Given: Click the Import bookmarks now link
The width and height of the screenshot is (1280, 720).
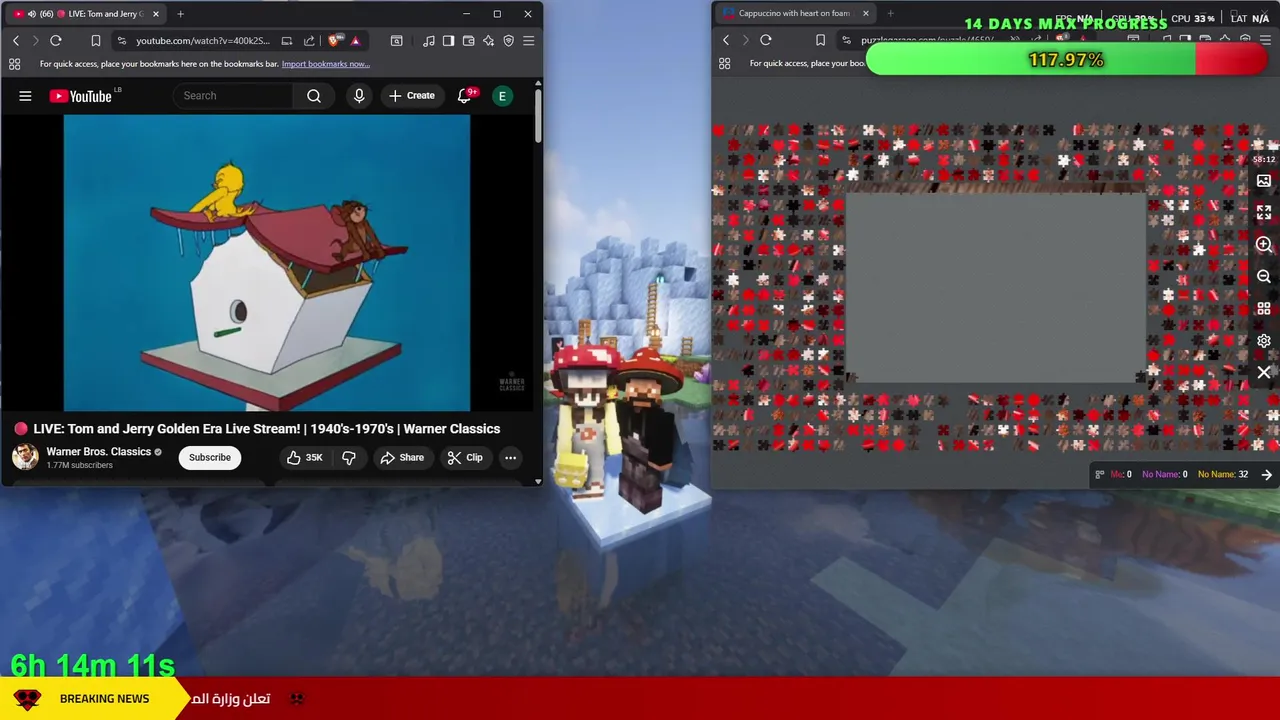Looking at the screenshot, I should [326, 64].
